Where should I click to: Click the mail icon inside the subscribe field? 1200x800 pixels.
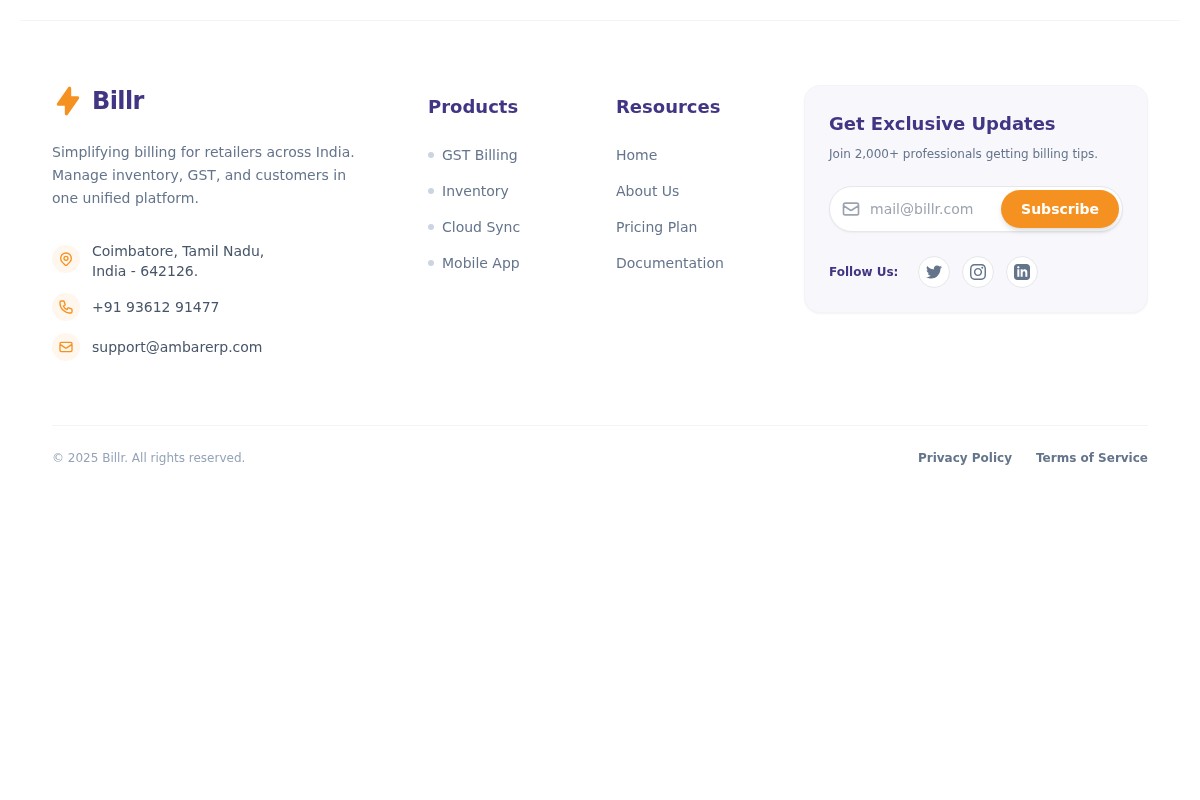click(851, 209)
